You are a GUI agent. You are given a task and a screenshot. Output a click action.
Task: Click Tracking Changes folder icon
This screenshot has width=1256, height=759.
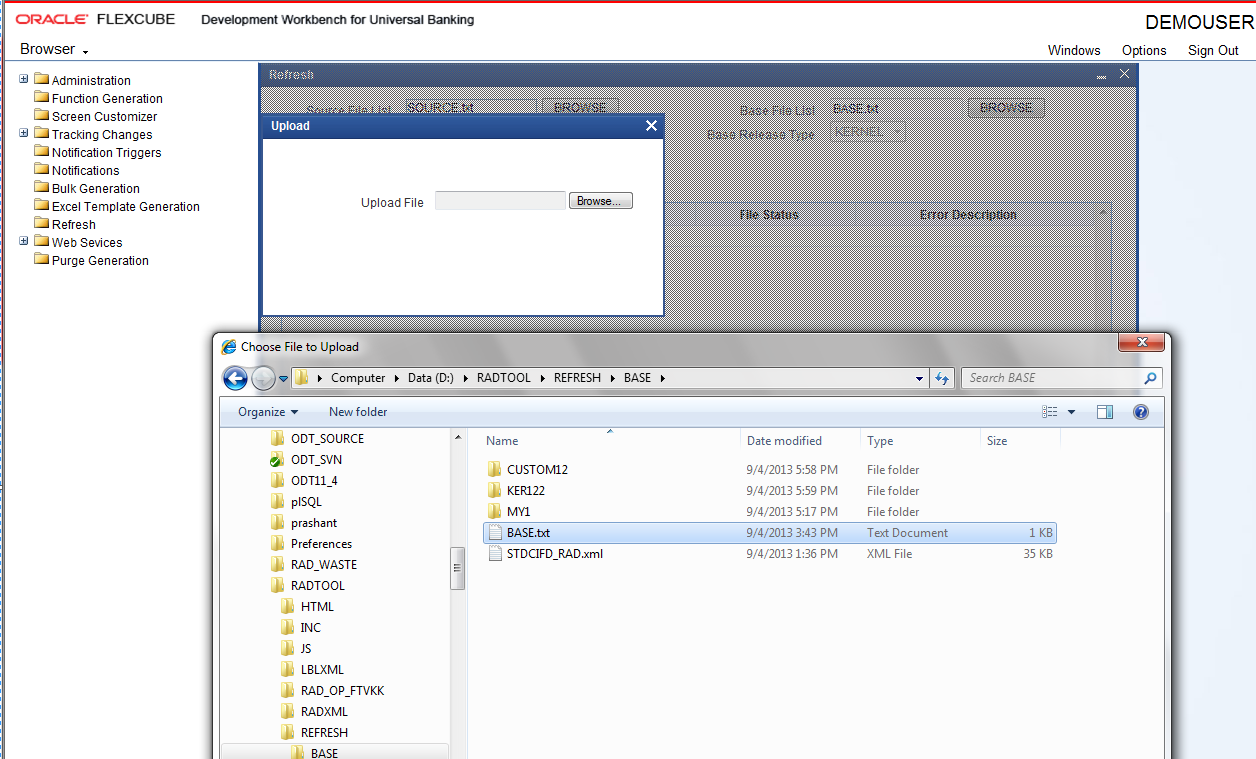click(41, 133)
